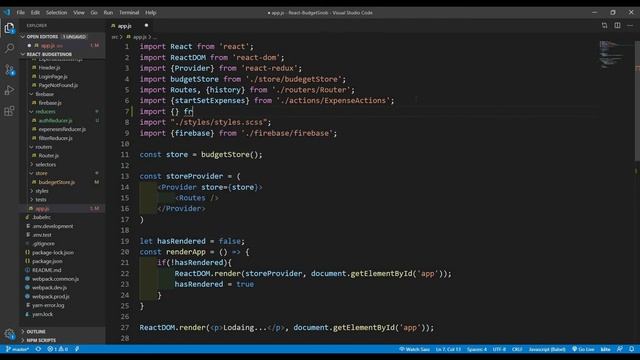
Task: Change CRLF end-of-line sequence
Action: tap(517, 349)
